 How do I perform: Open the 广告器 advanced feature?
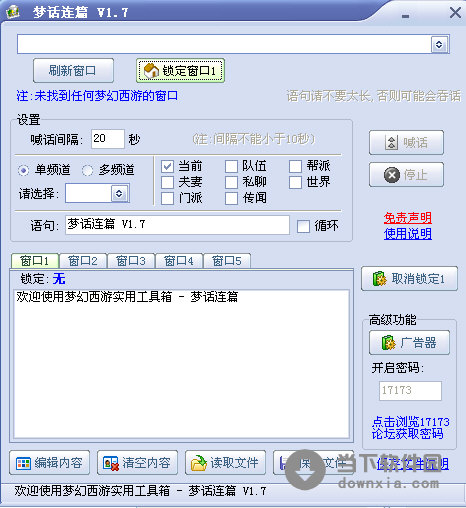(x=409, y=342)
